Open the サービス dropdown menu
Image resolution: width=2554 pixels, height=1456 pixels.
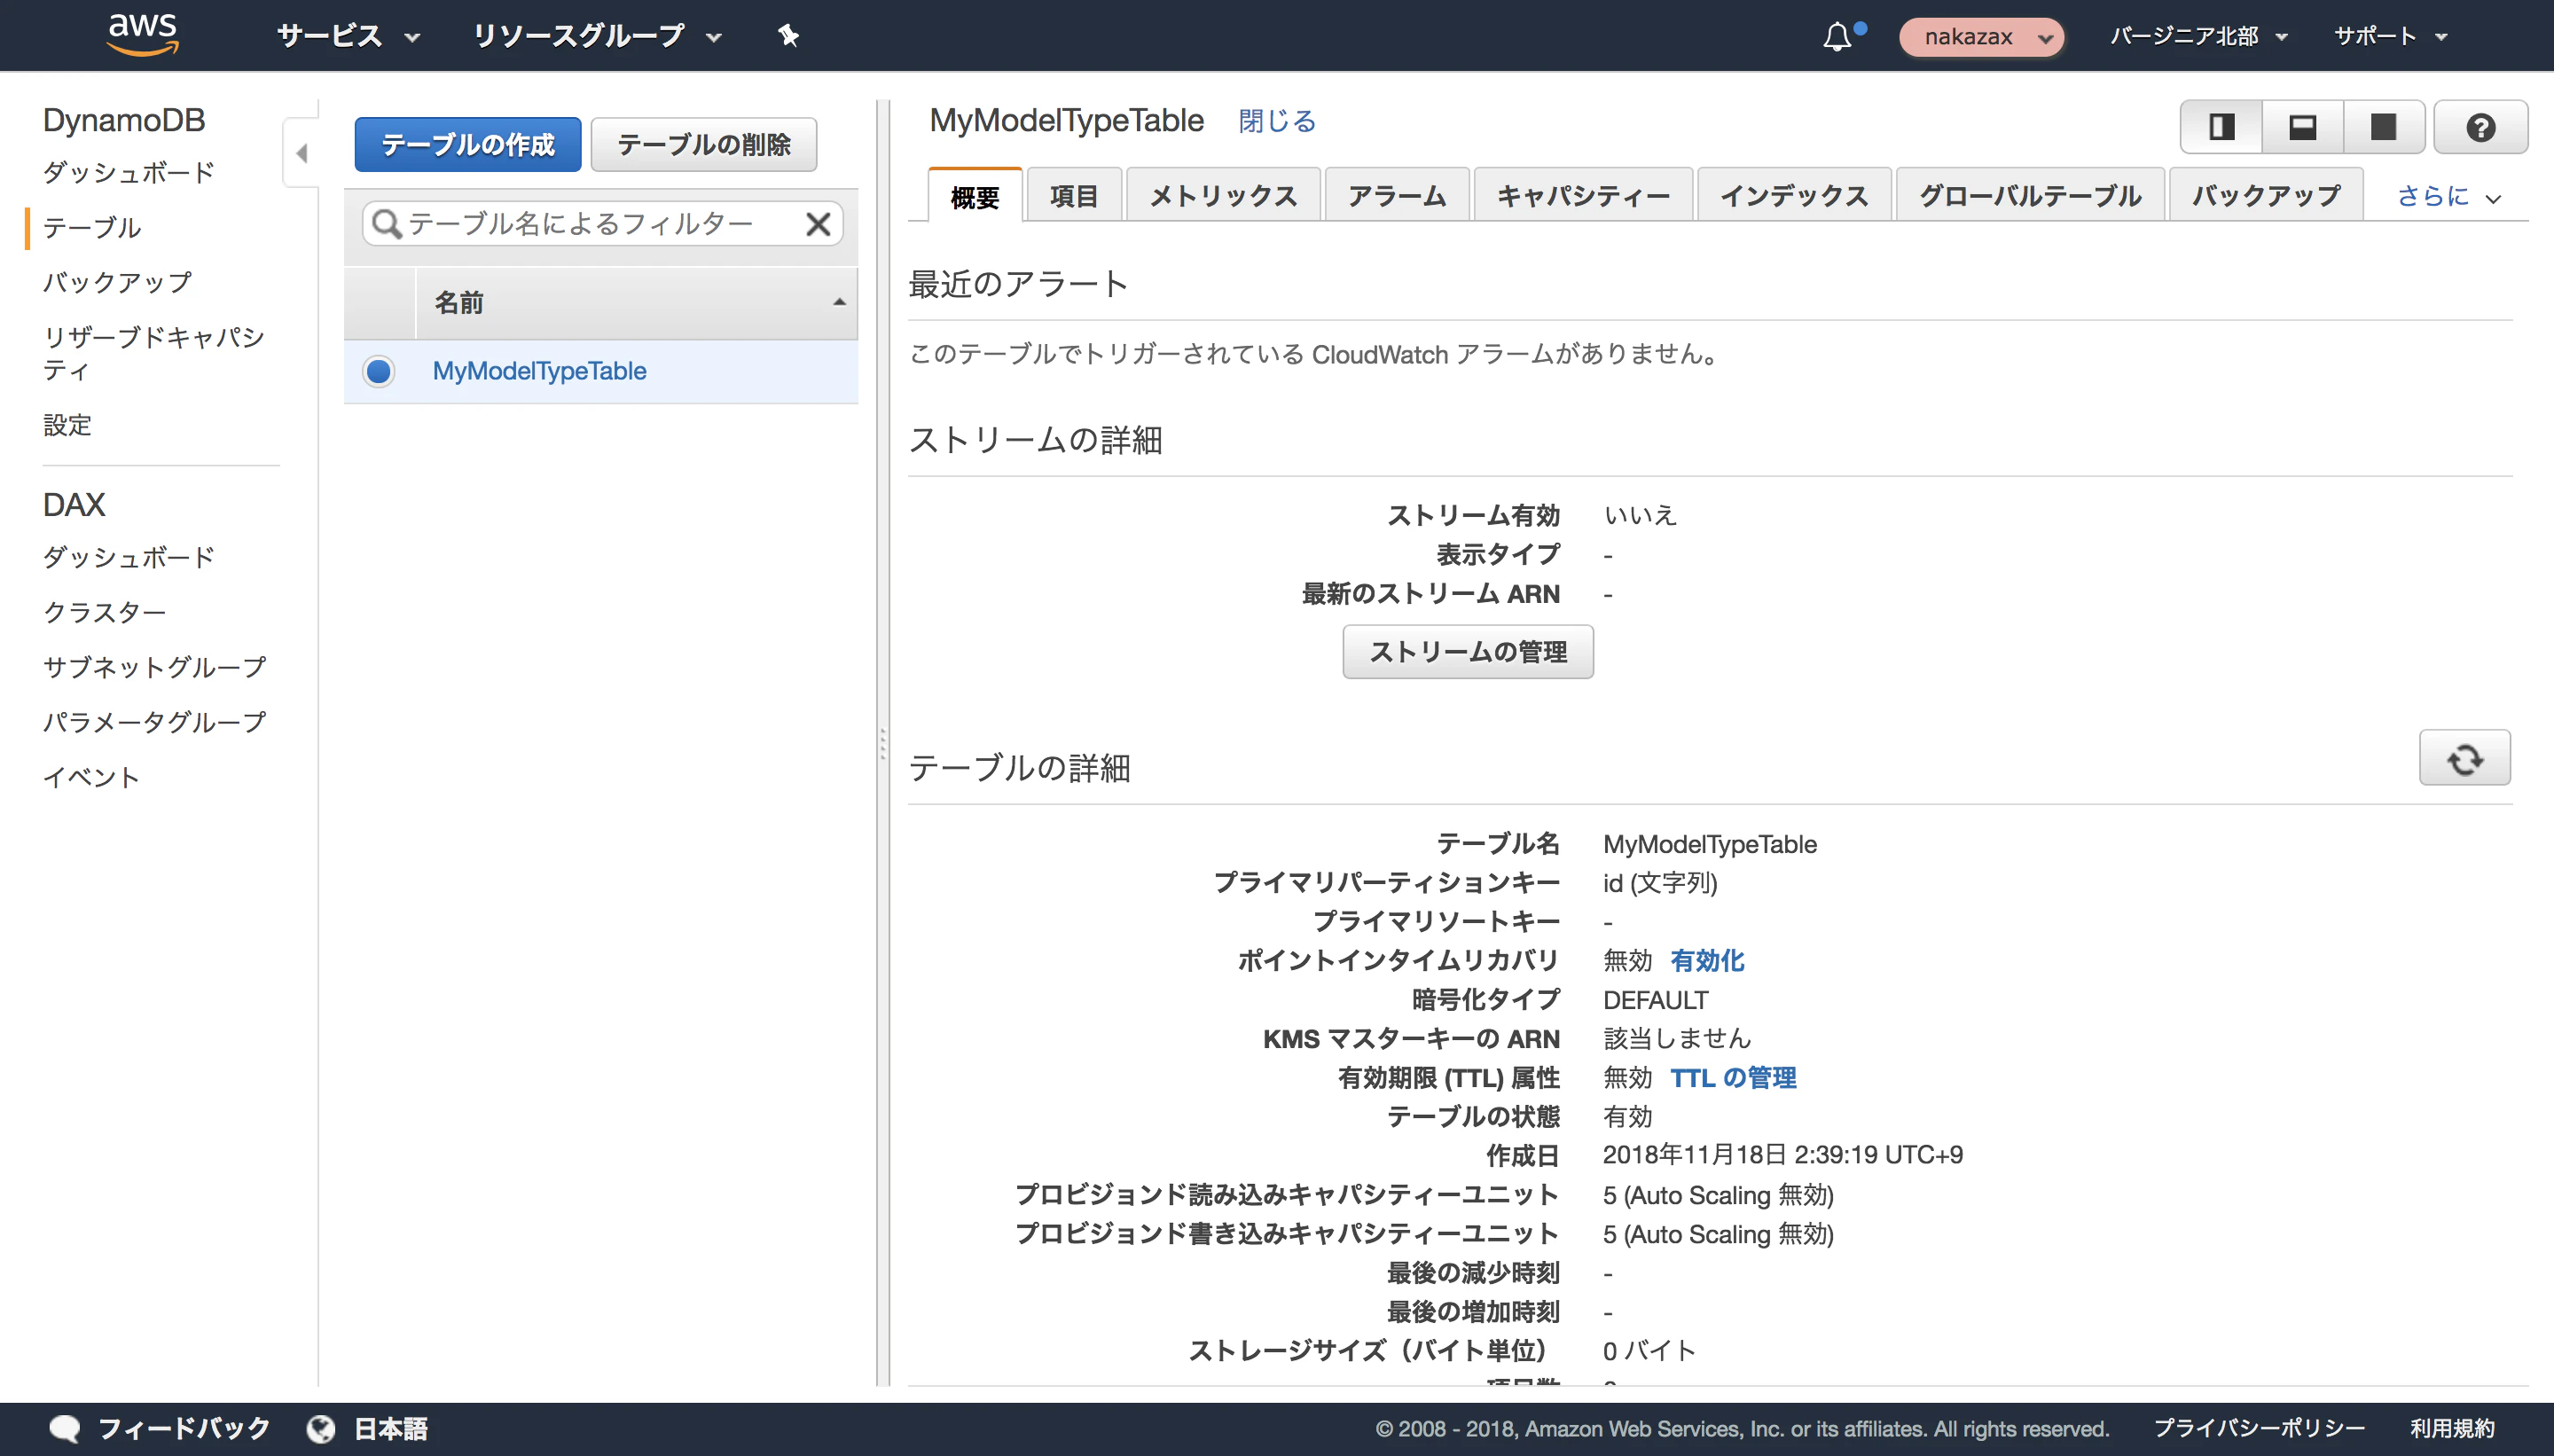(x=348, y=36)
